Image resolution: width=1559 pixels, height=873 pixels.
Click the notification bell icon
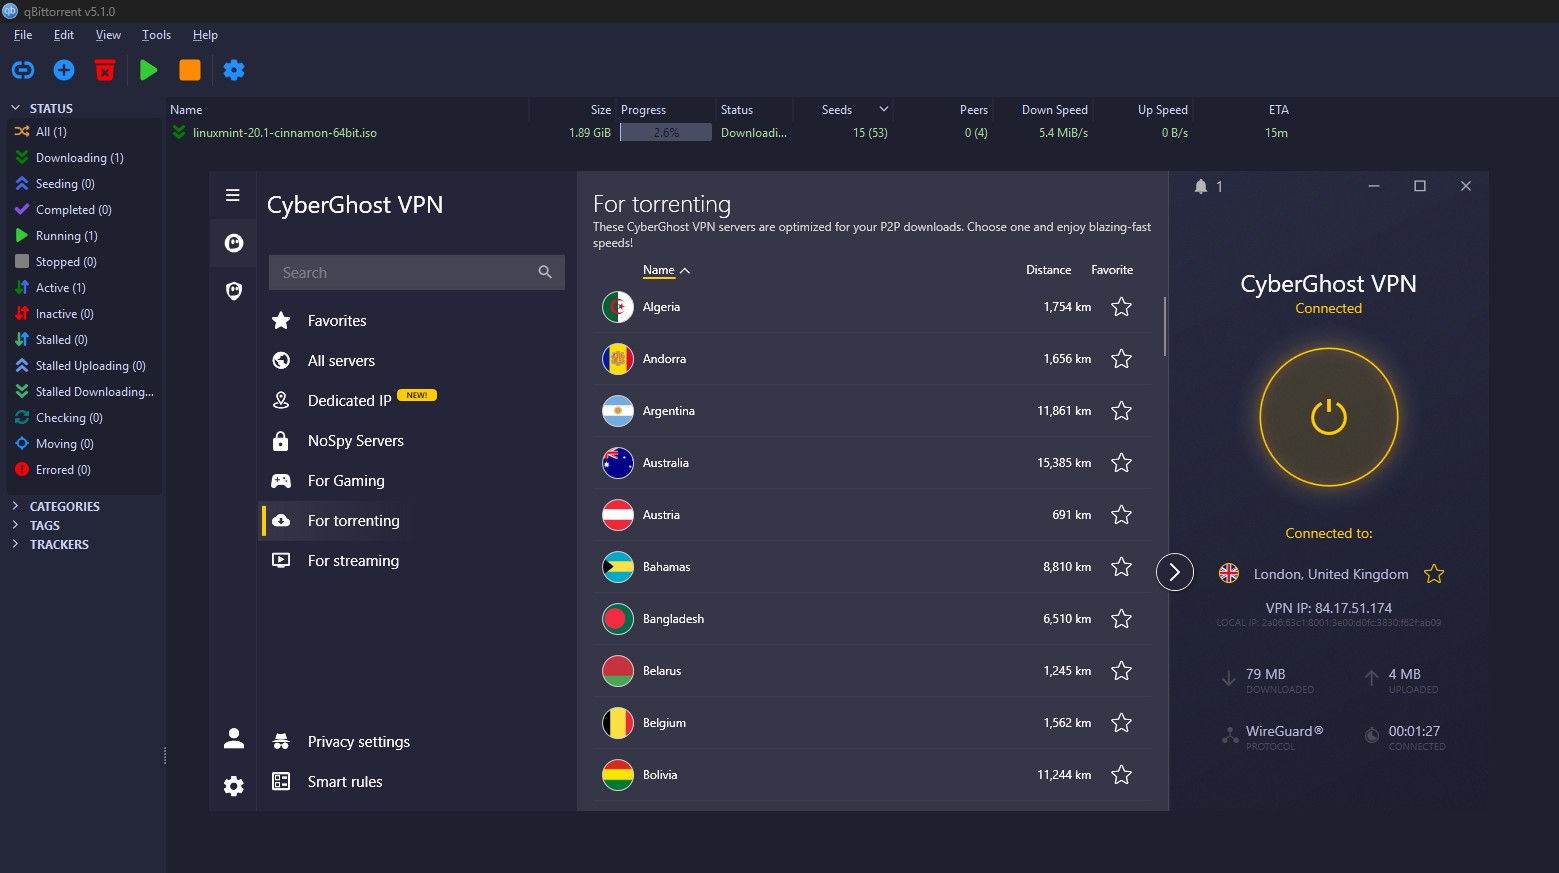[x=1201, y=186]
